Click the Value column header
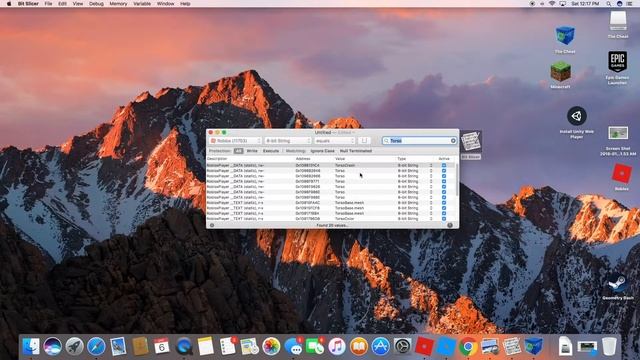 click(x=340, y=158)
